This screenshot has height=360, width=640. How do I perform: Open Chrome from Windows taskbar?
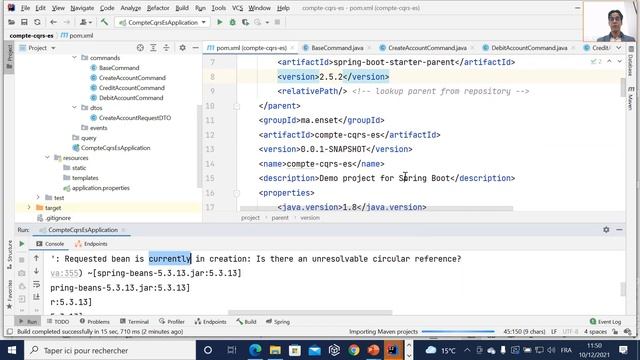tap(354, 350)
